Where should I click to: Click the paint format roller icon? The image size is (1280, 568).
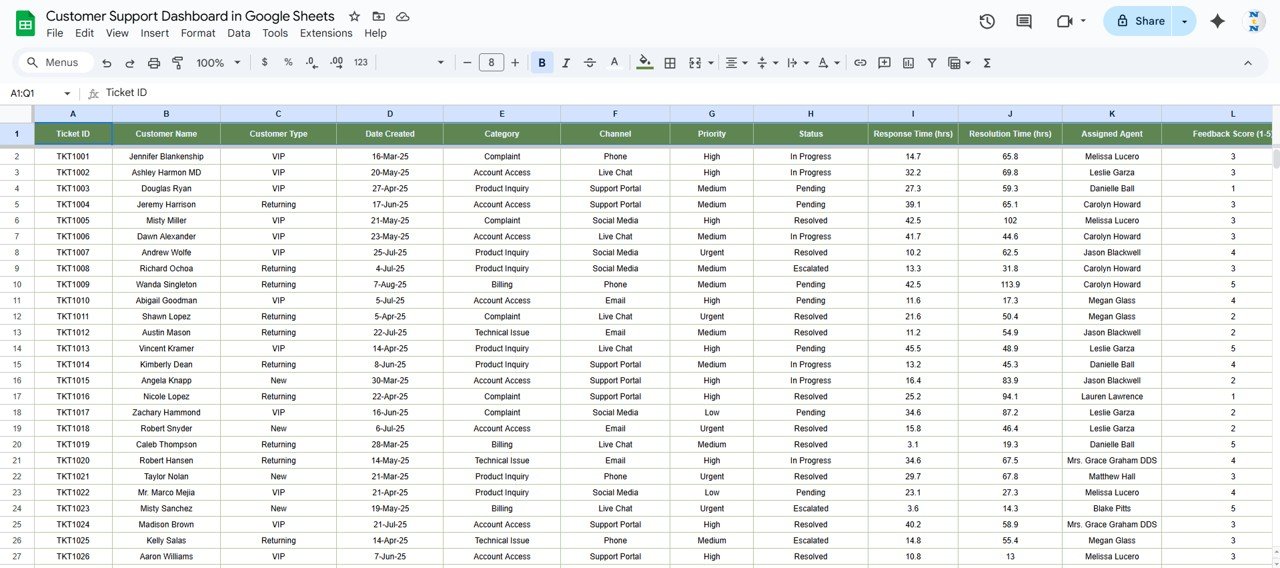click(178, 63)
